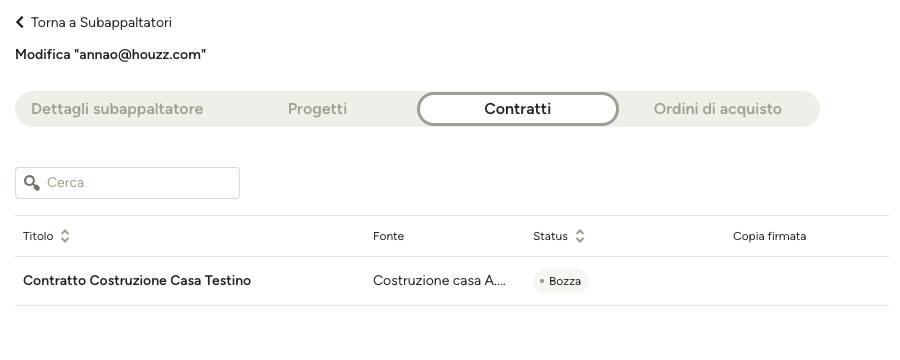Toggle sort arrows next to Status
This screenshot has width=900, height=360.
pos(580,236)
